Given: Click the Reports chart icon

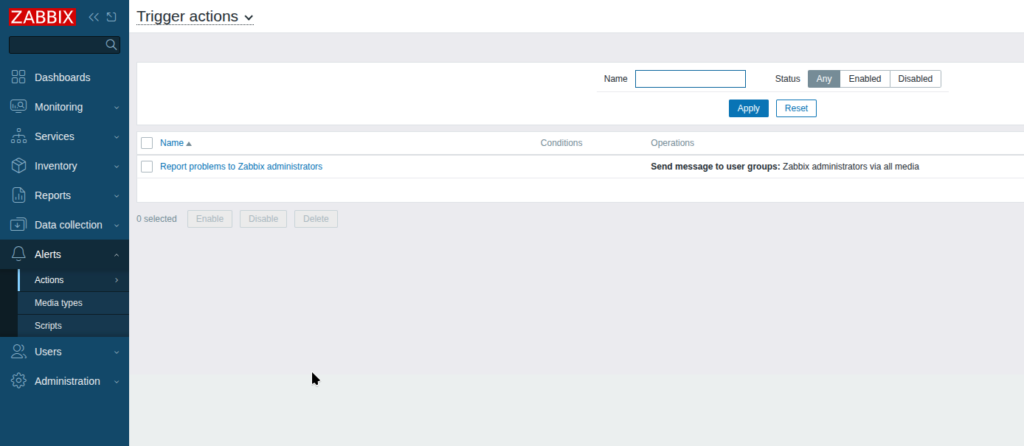Looking at the screenshot, I should click(18, 195).
